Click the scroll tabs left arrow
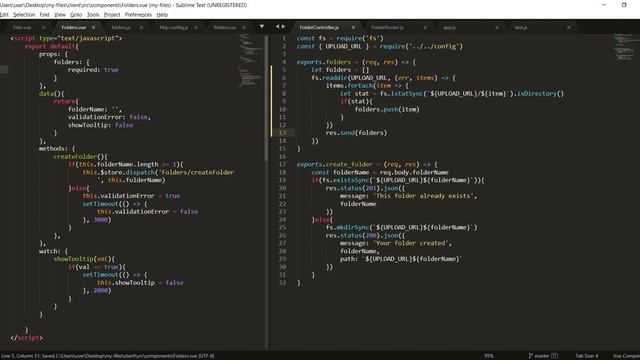Image resolution: width=640 pixels, height=360 pixels. [x=277, y=27]
